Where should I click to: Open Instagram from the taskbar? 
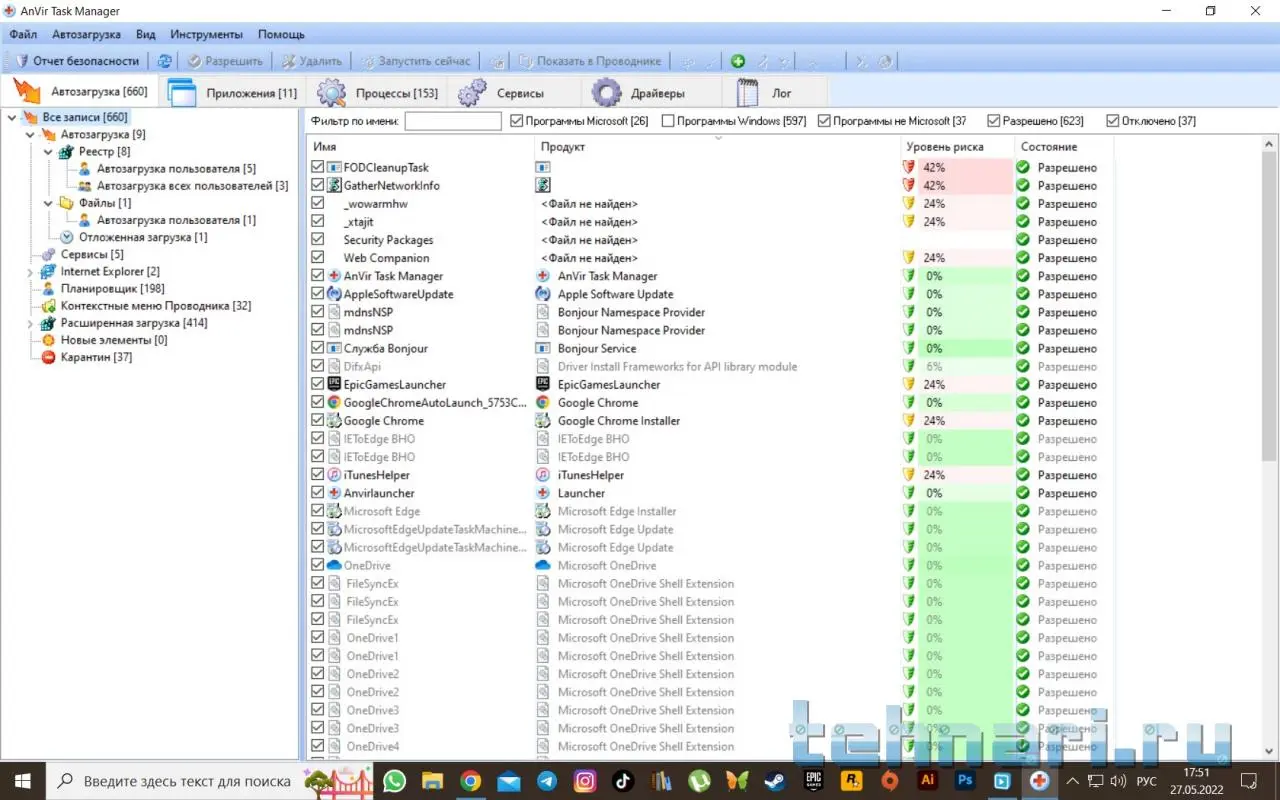pyautogui.click(x=585, y=780)
